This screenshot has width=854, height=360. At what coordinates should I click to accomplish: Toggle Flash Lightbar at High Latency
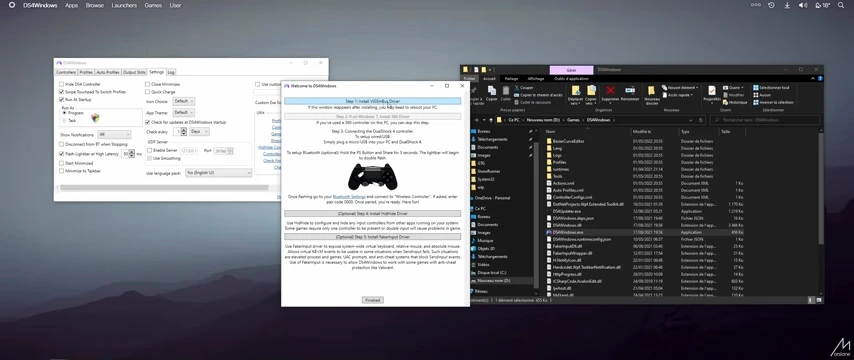pyautogui.click(x=62, y=154)
